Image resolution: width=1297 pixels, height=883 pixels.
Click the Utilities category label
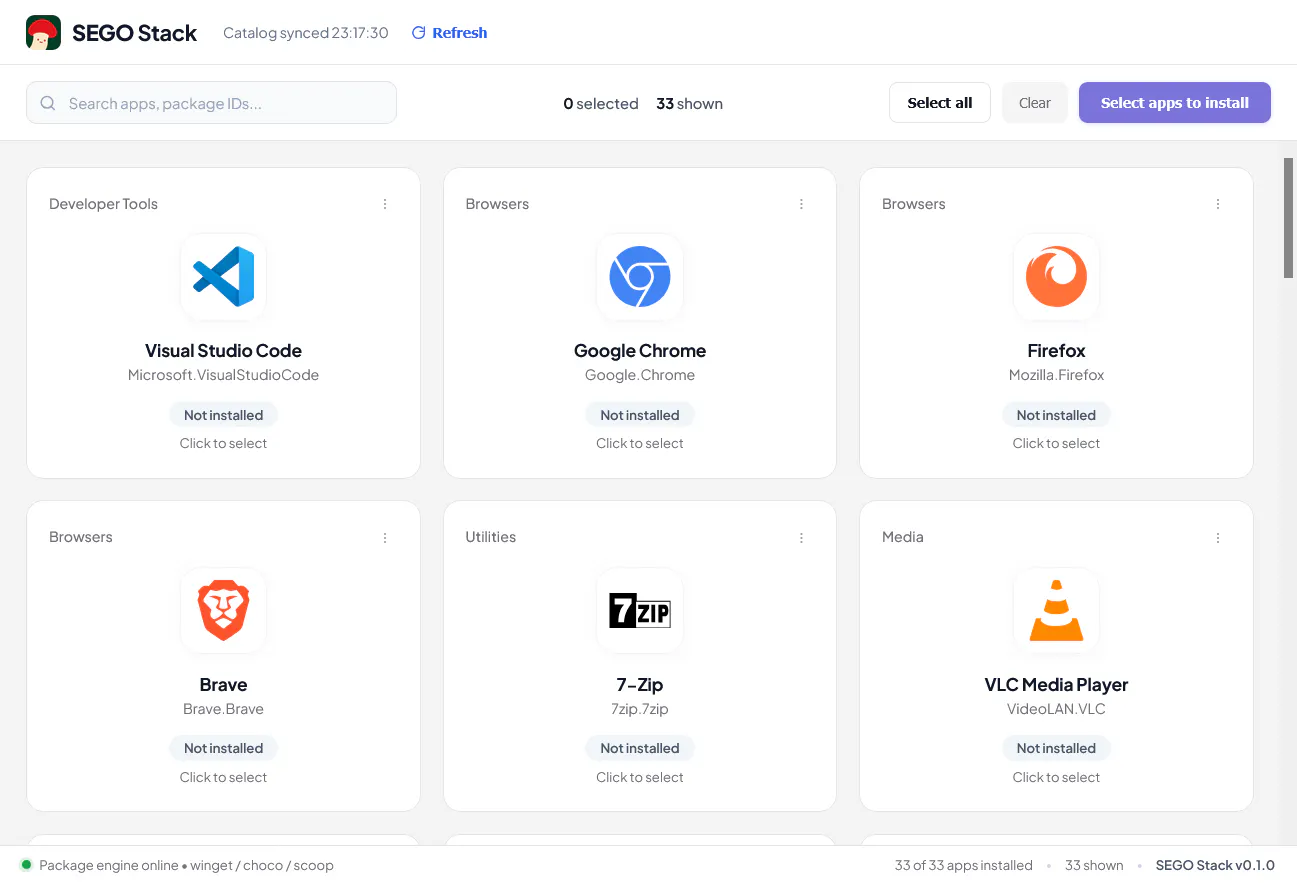(490, 537)
